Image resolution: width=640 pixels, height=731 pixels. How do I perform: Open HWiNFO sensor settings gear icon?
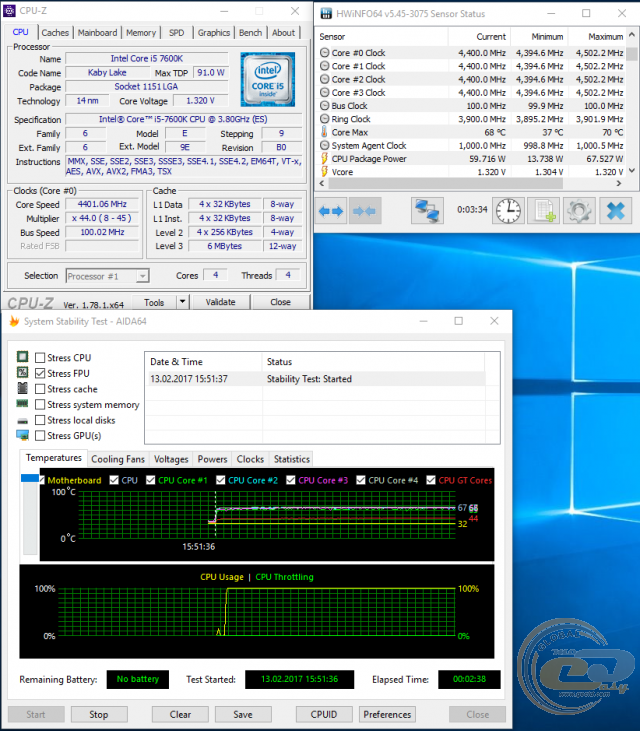[579, 211]
